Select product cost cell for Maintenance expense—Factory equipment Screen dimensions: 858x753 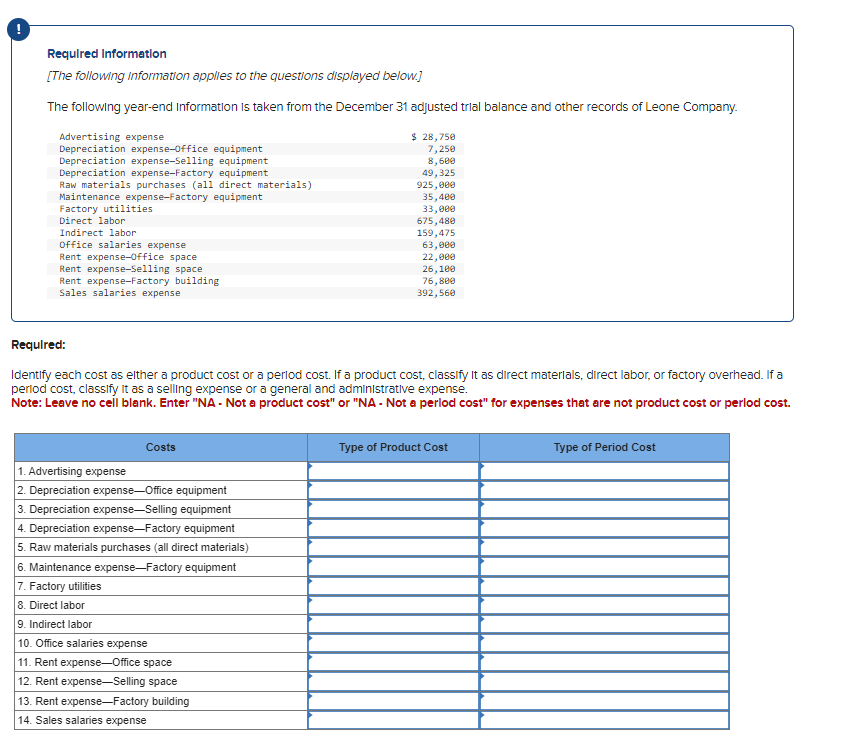(x=393, y=567)
